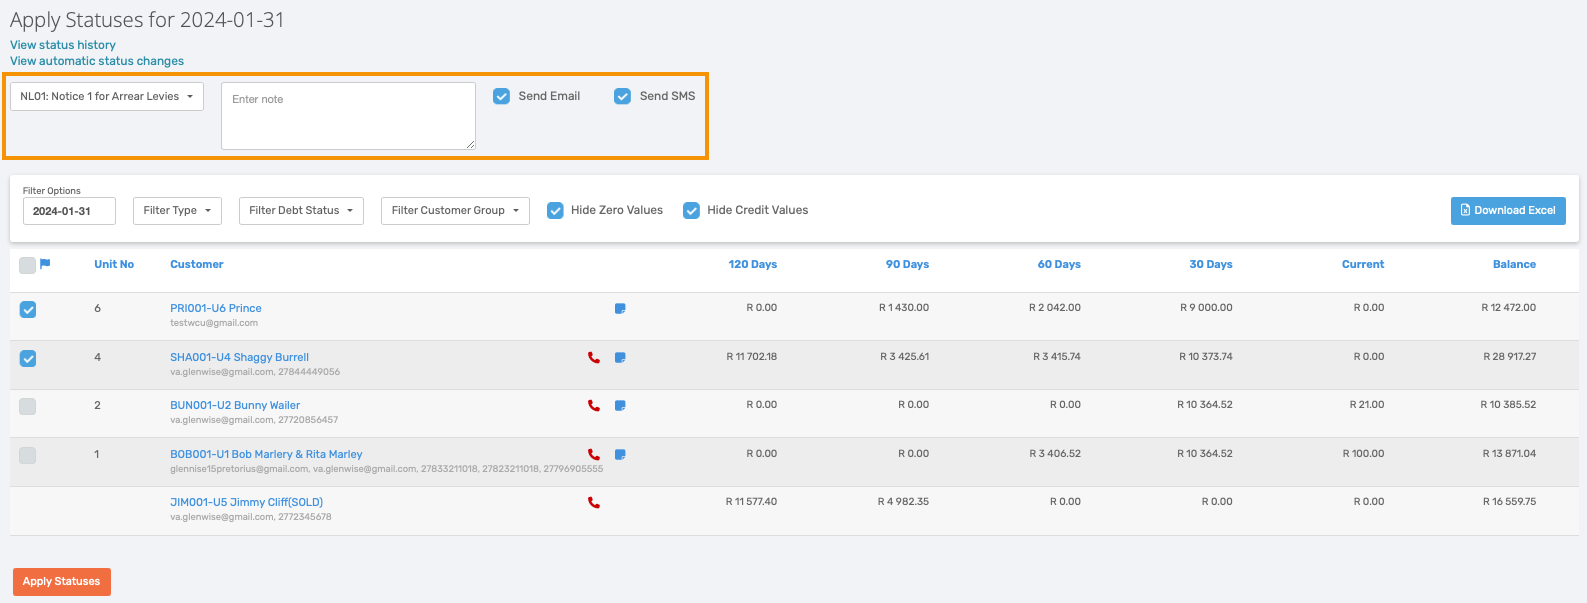1587x603 pixels.
Task: Open customer PRI001-U6 Prince
Action: click(216, 308)
